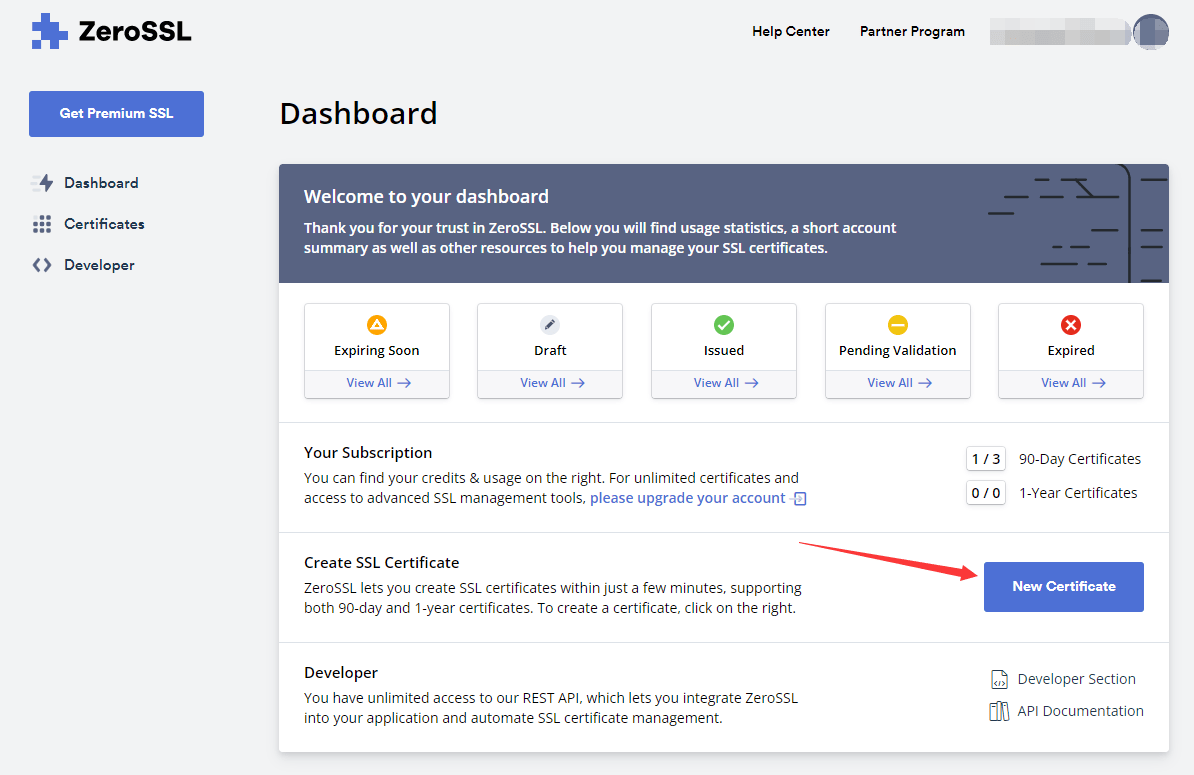Click the orange Expiring Soon warning icon
Viewport: 1194px width, 775px height.
tap(377, 325)
